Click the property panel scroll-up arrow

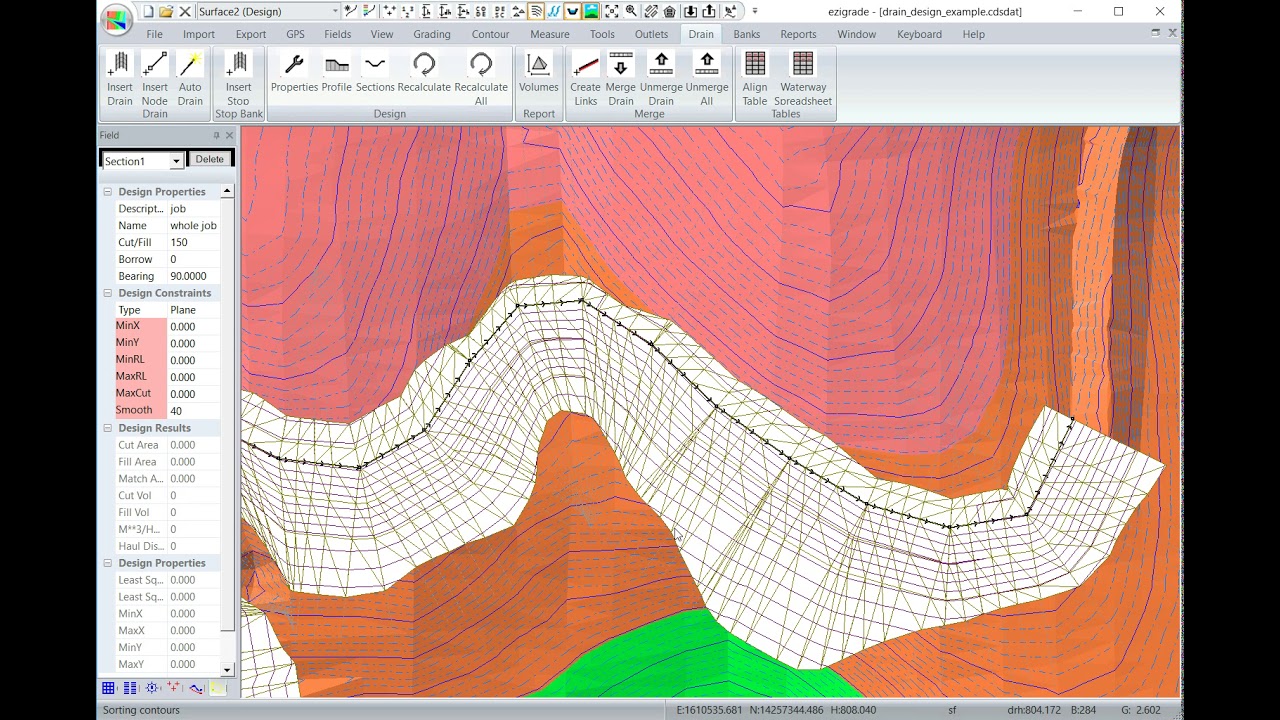[x=227, y=191]
